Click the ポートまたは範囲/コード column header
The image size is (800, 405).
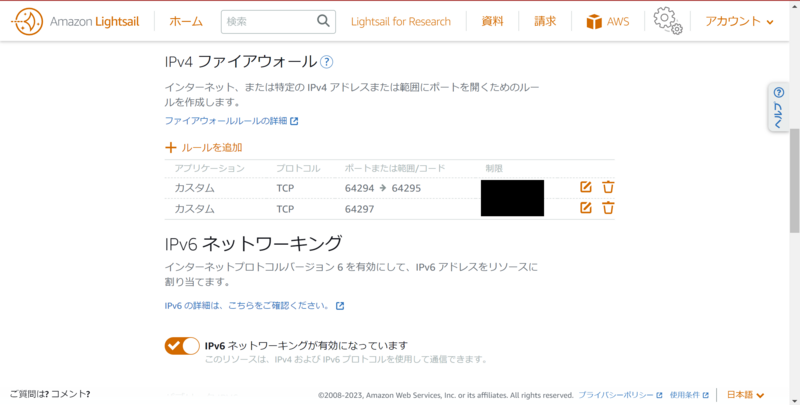[x=395, y=168]
